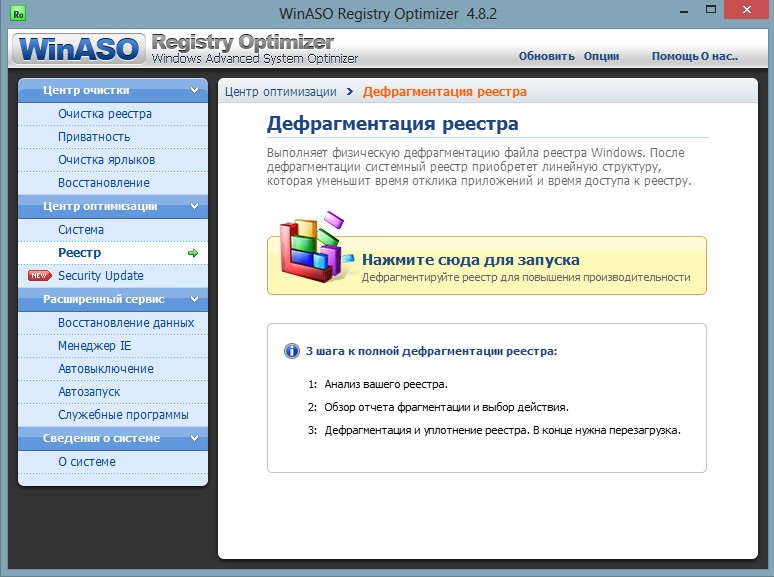Select the Реестр item
774x577 pixels.
[113, 253]
